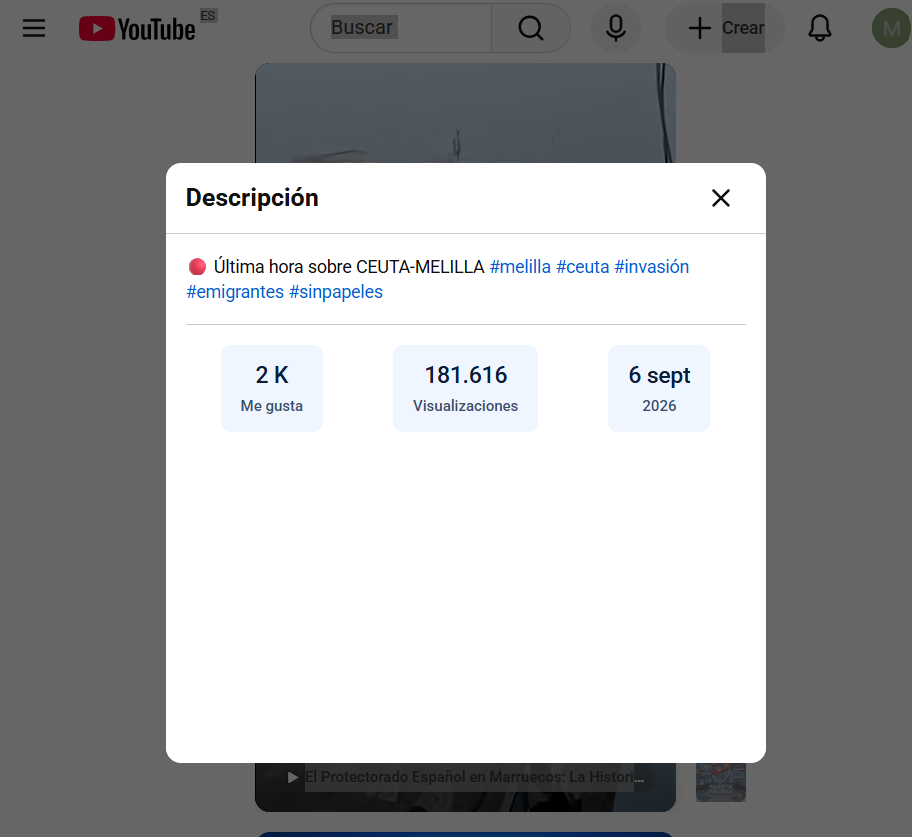Click the 181.616 Visualizaciones stat

pos(465,389)
